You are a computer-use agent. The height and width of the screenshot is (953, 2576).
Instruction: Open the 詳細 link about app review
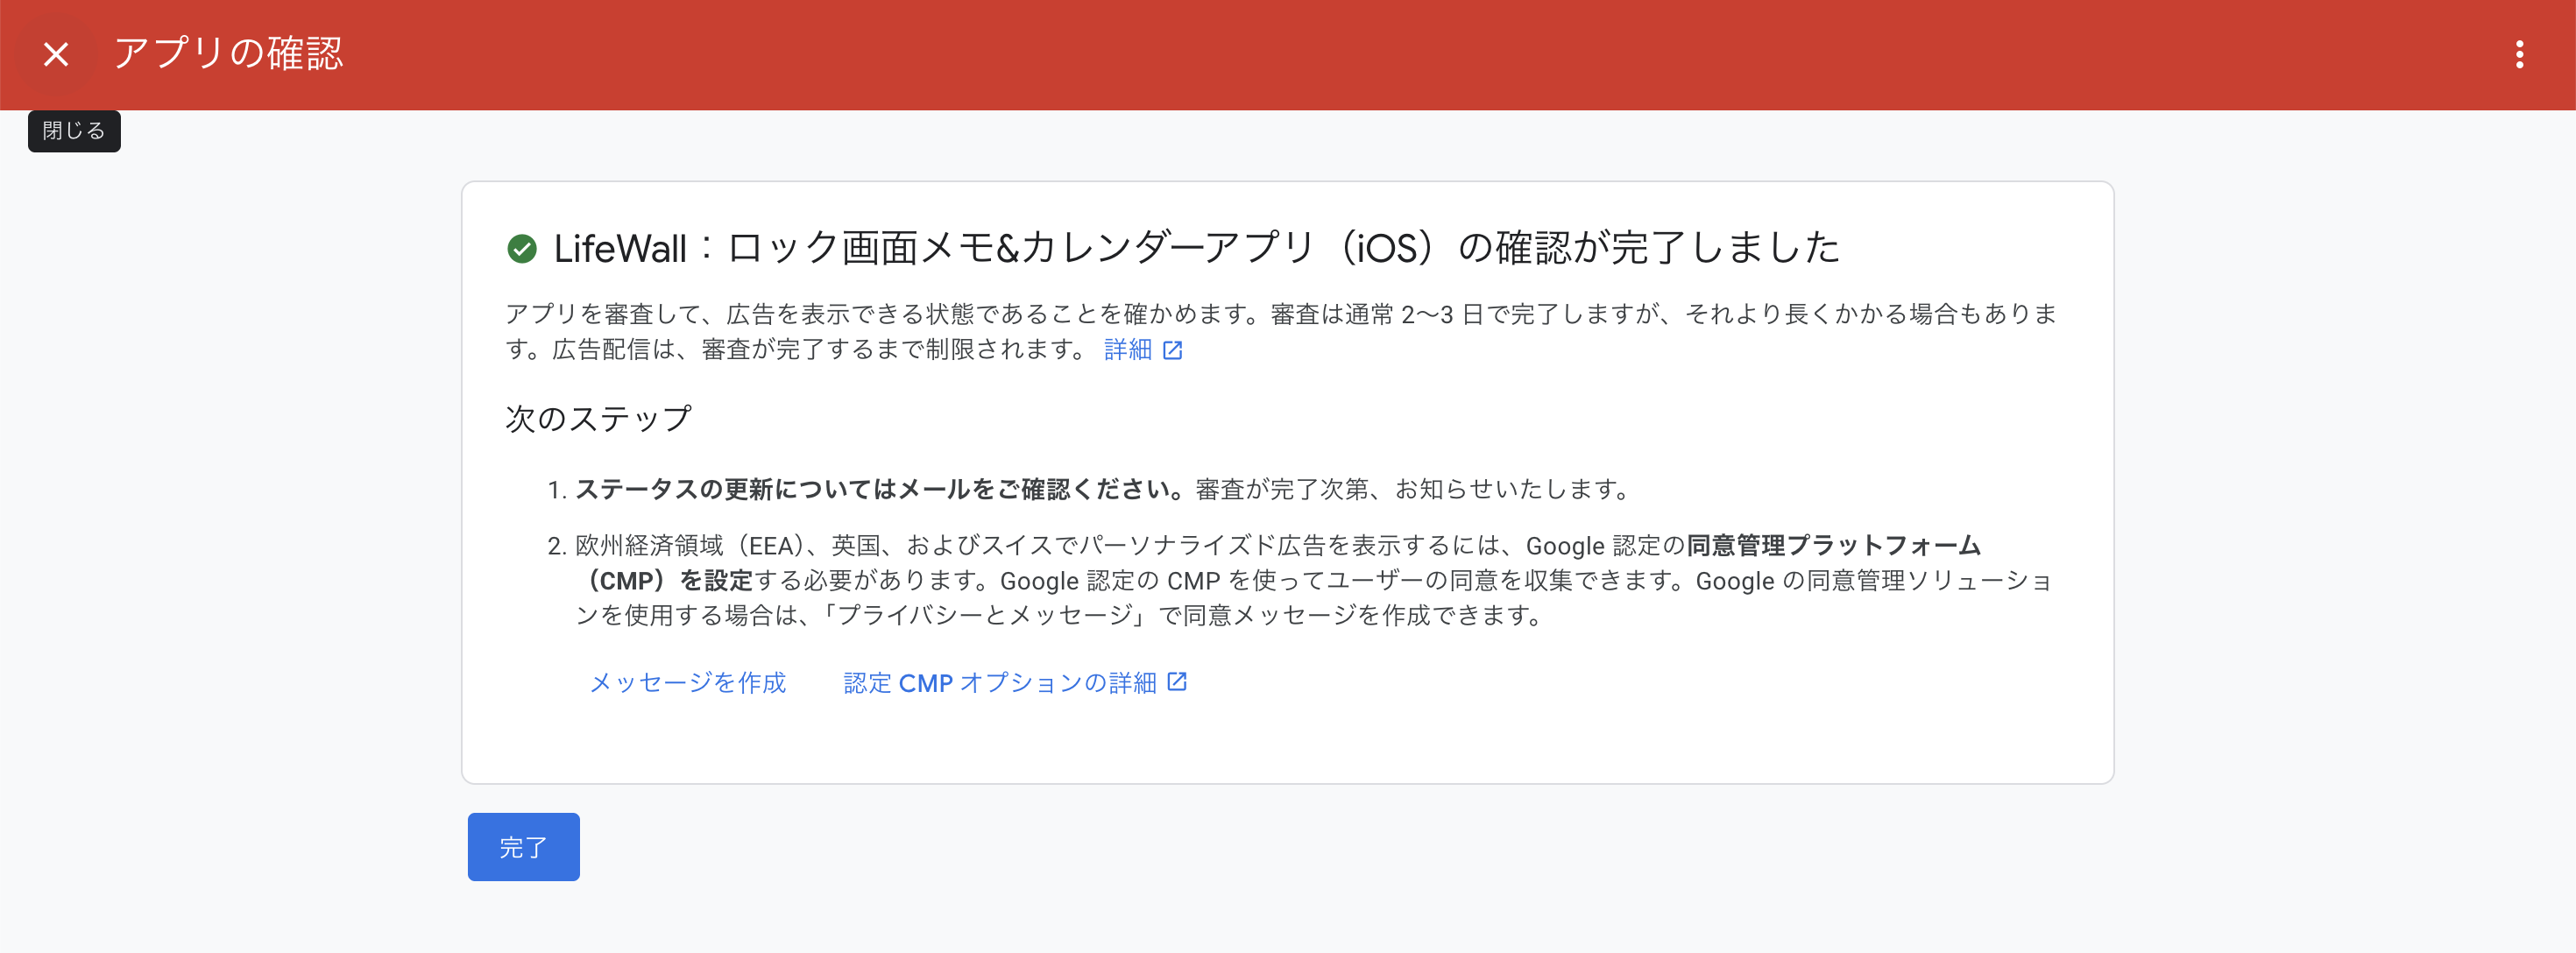coord(1127,349)
